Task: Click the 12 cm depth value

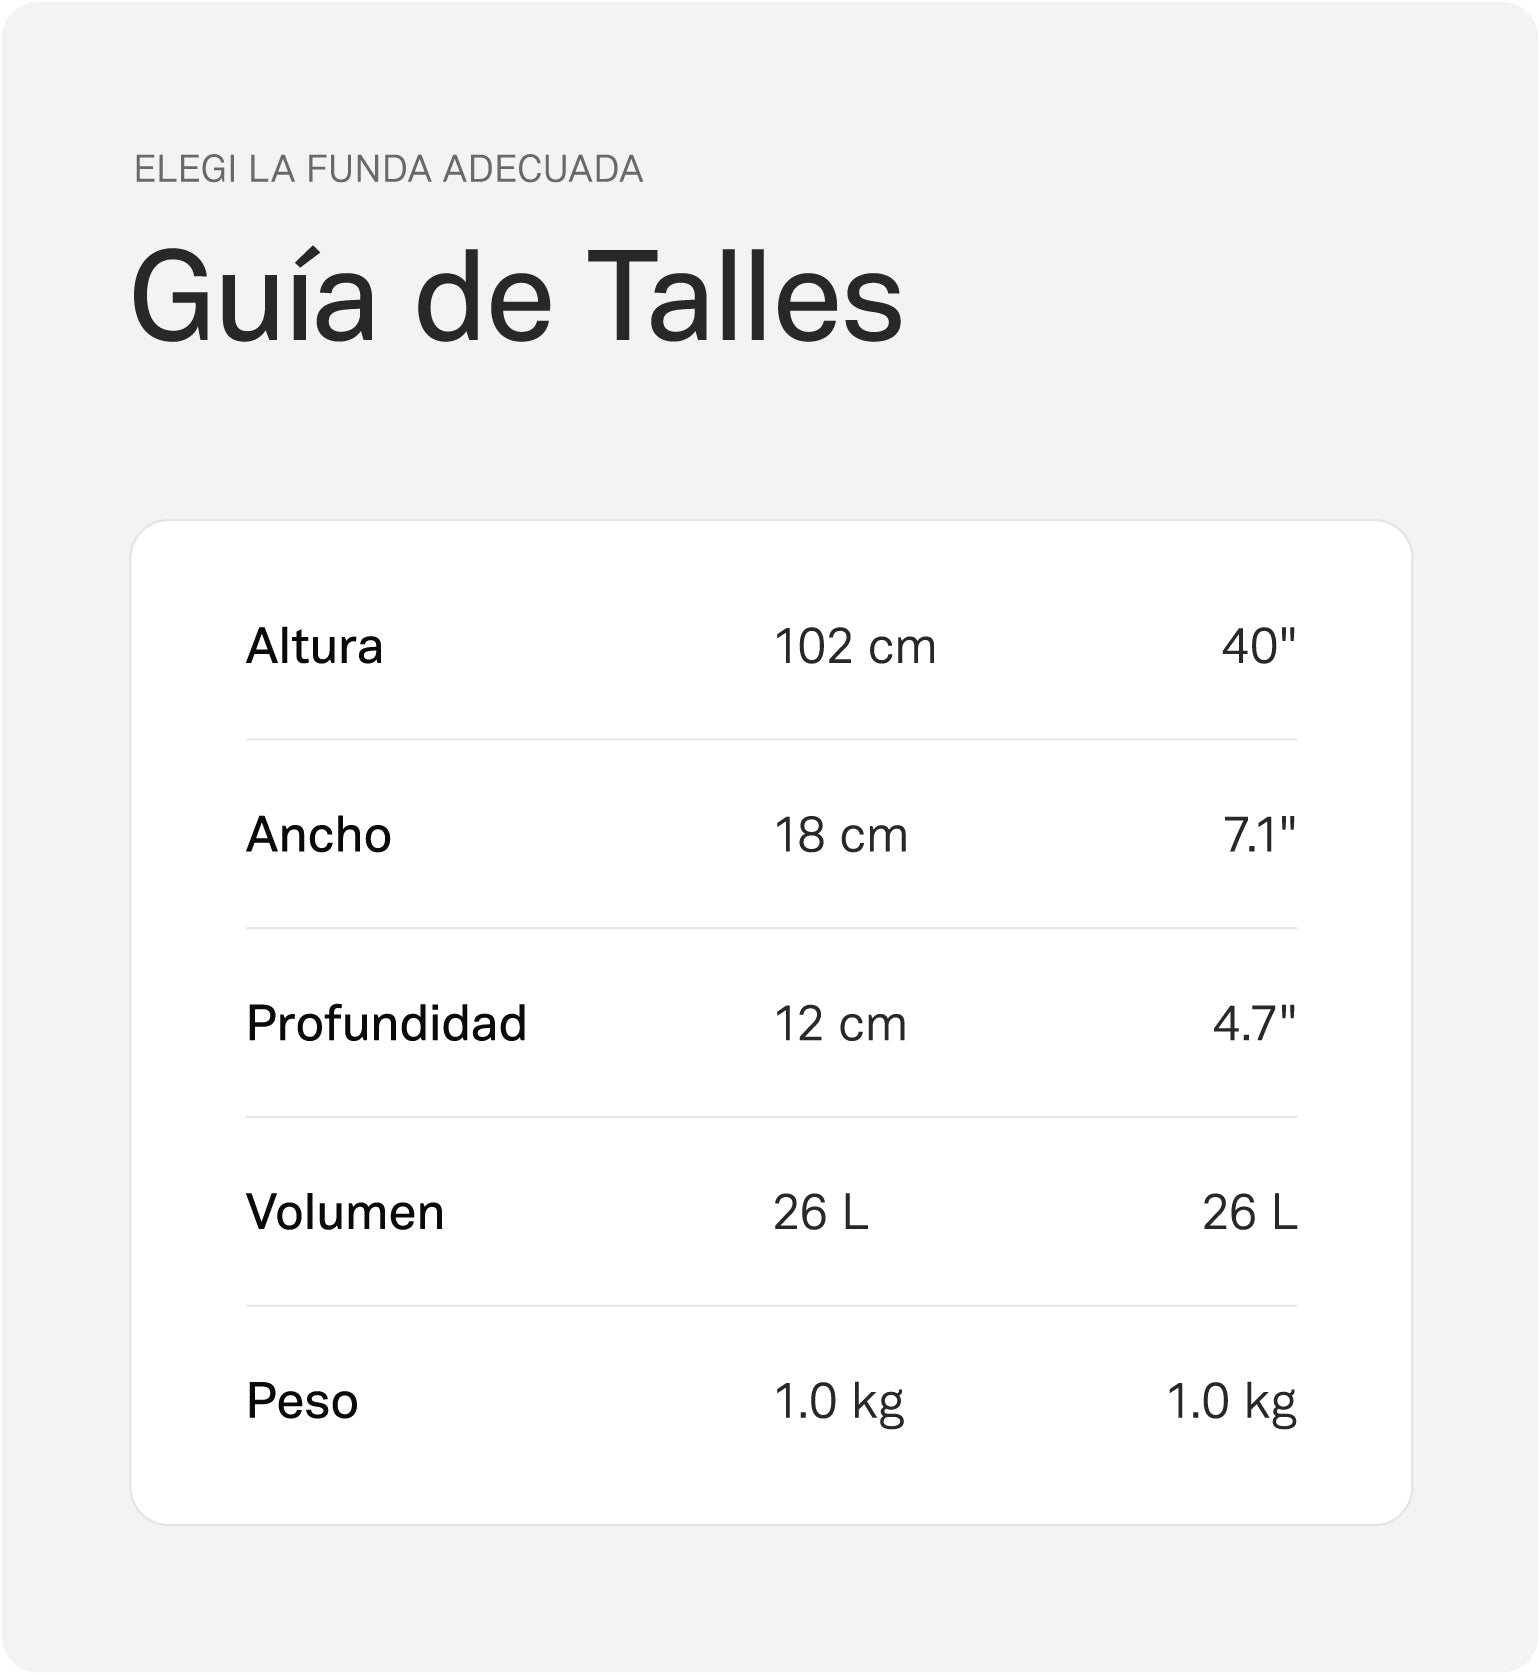Action: (x=840, y=1023)
